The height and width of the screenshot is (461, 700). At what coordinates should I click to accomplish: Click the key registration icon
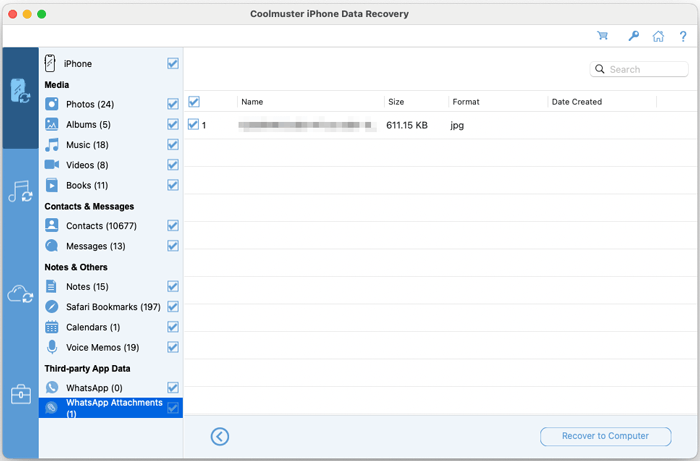(x=633, y=36)
